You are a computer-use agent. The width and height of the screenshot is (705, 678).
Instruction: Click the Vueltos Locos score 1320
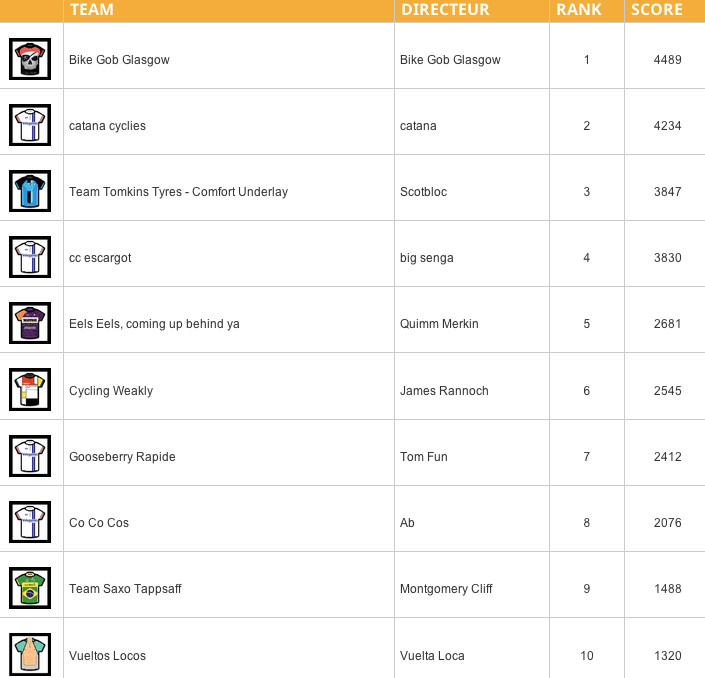(668, 656)
